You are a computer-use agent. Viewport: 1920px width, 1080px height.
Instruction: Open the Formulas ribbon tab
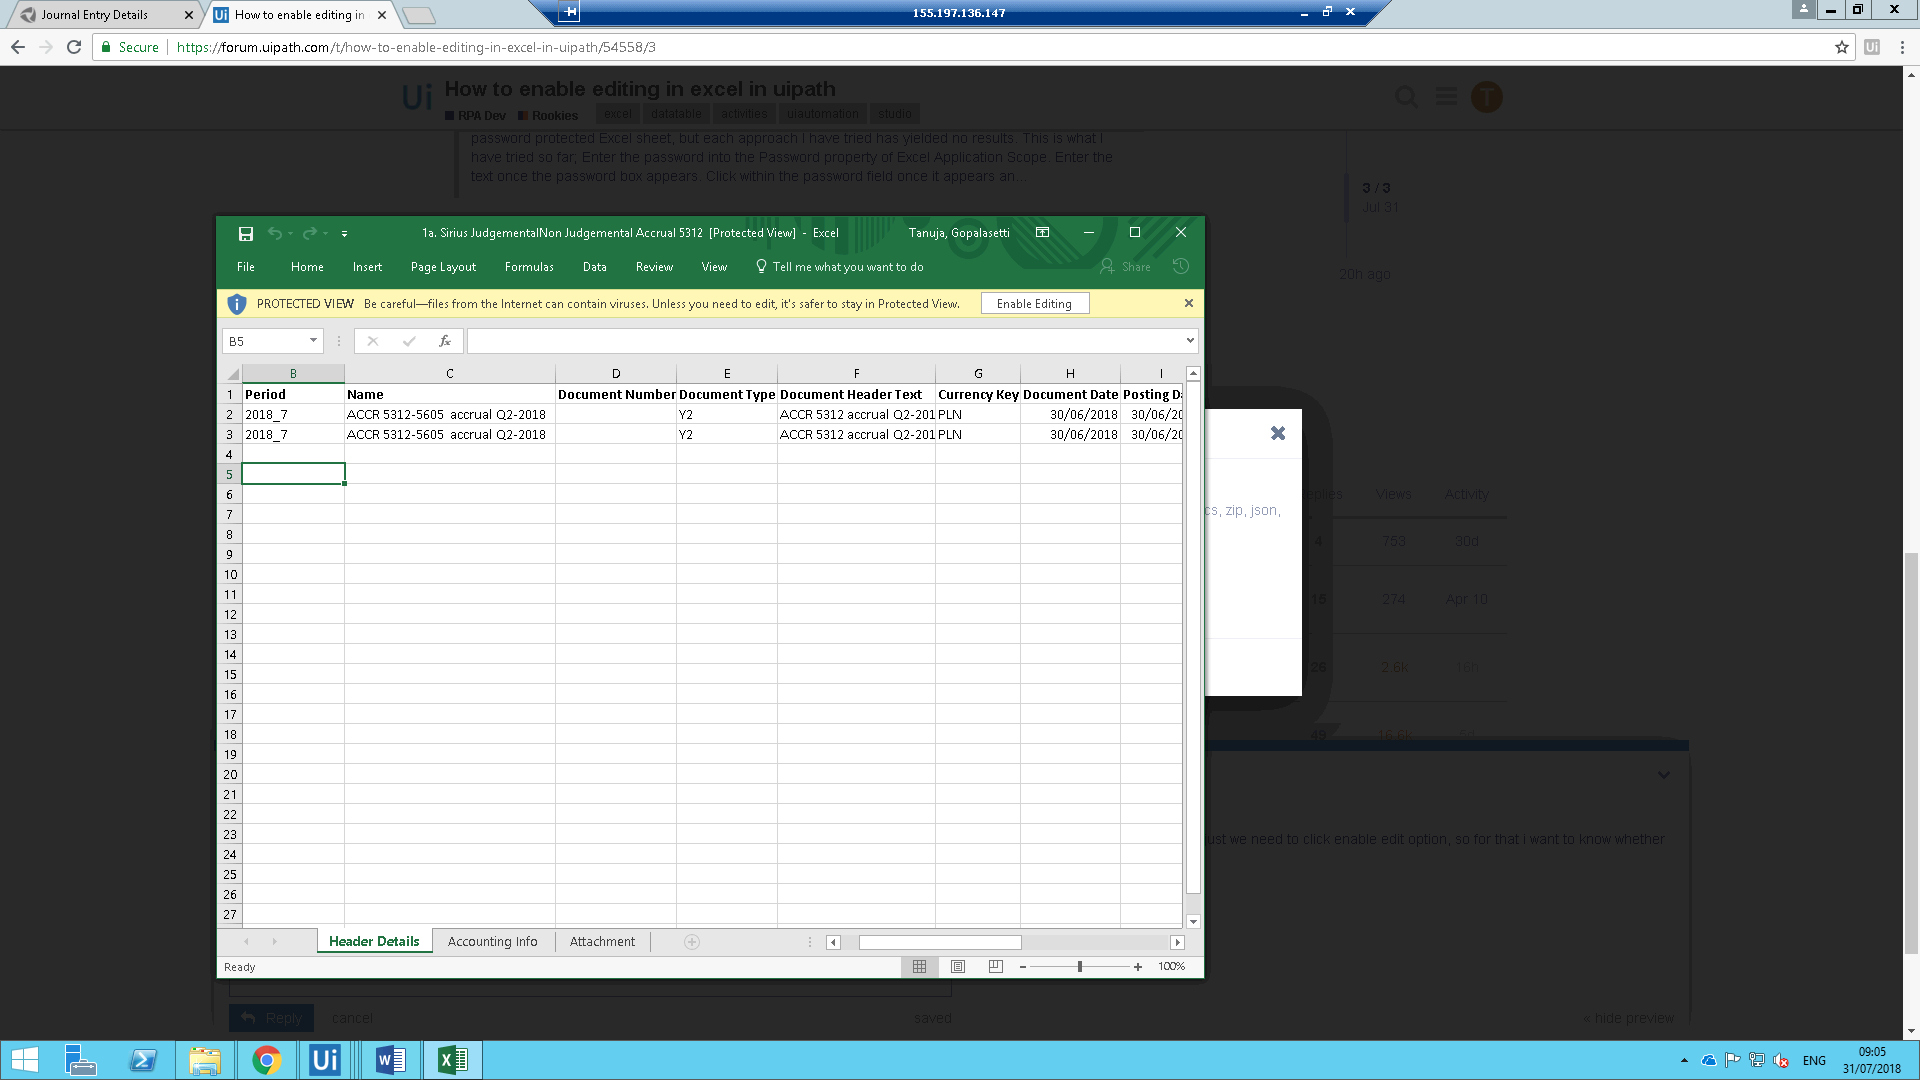tap(528, 267)
